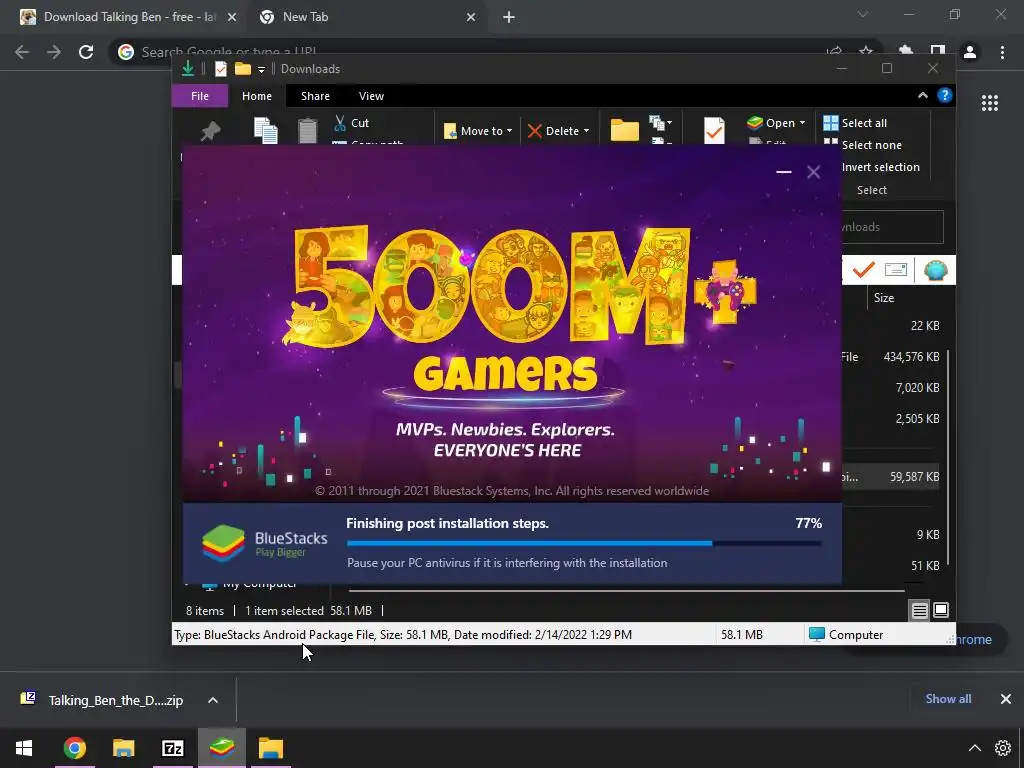The height and width of the screenshot is (768, 1024).
Task: Click the Explorer search Downloads field
Action: 892,227
